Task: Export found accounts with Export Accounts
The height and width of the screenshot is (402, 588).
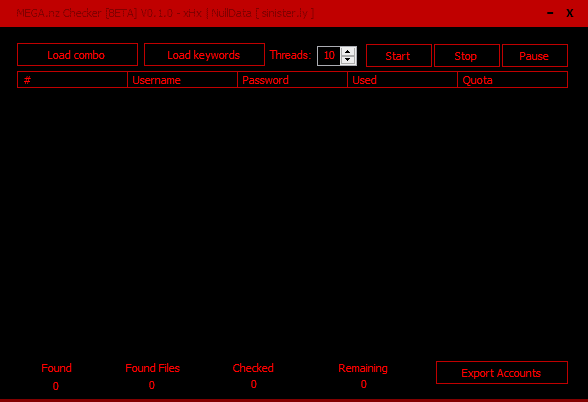Action: [502, 373]
